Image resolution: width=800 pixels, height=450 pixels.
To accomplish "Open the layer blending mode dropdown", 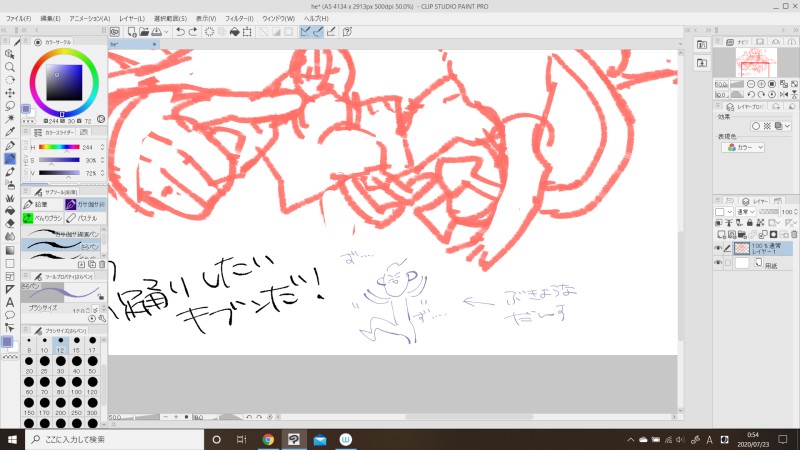I will [x=747, y=212].
